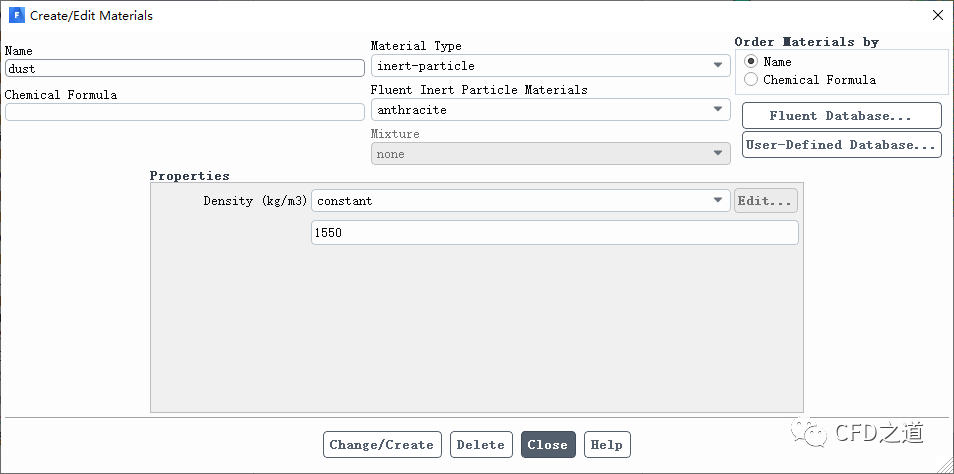Click the Density Edit button
954x474 pixels.
click(x=766, y=201)
